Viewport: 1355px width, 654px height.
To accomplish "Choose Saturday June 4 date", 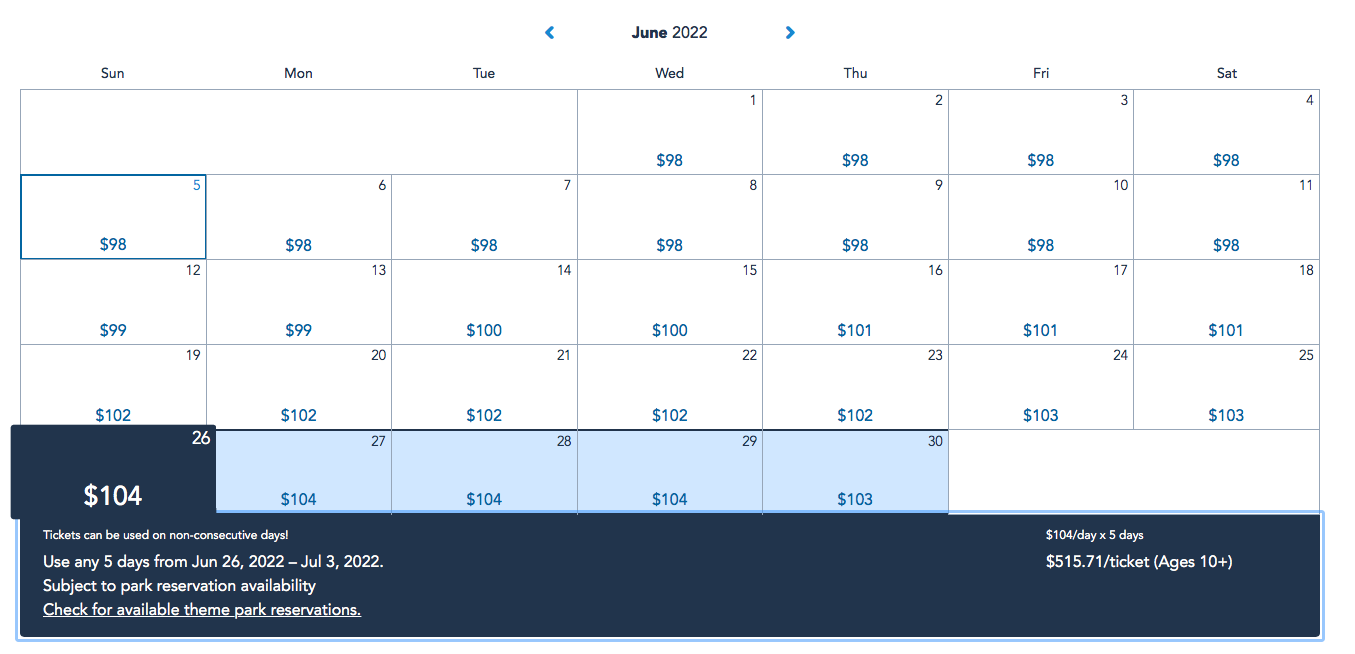I will coord(1226,132).
